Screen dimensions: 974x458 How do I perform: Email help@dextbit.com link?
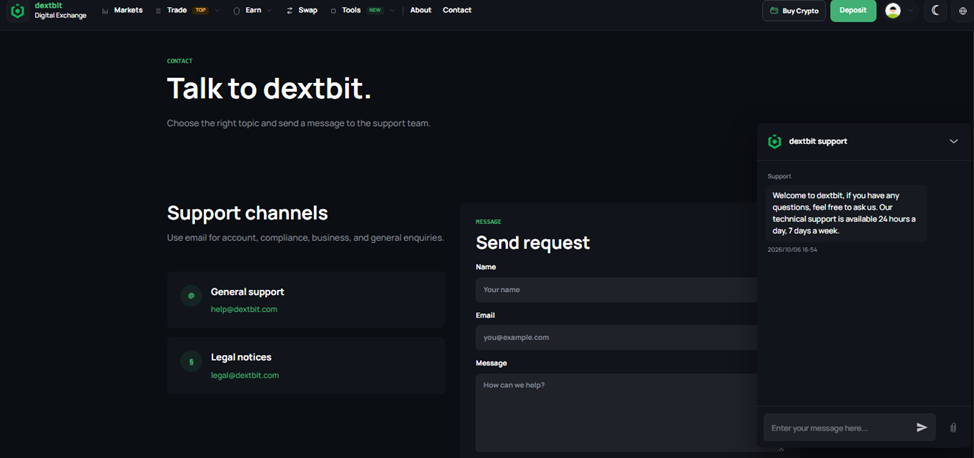244,309
